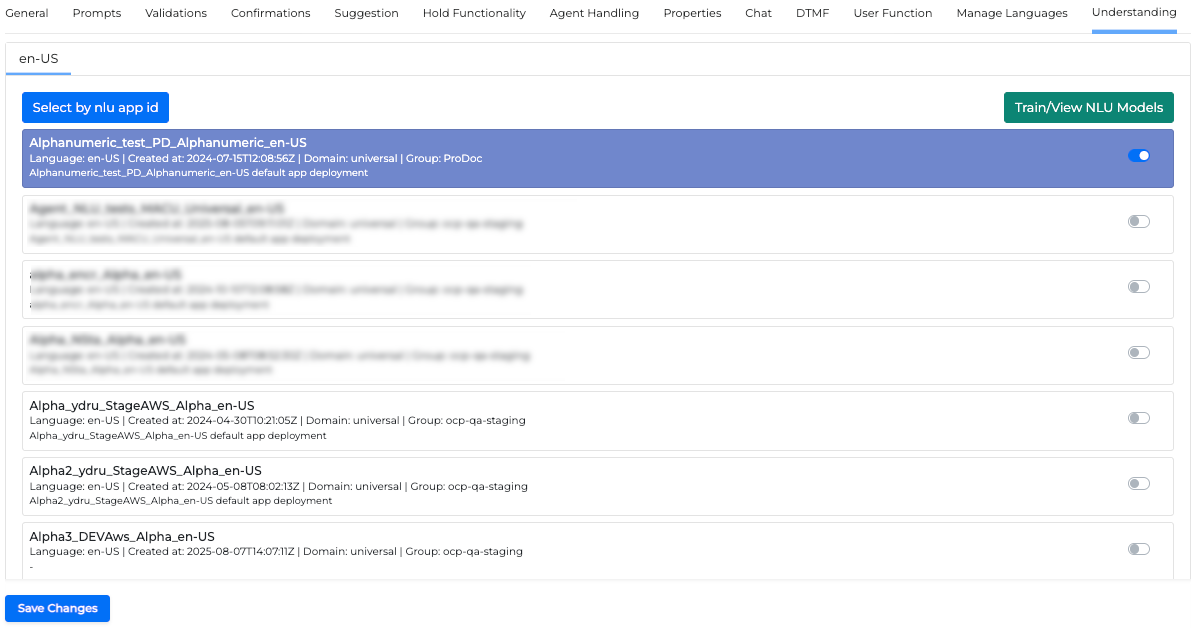Switch to the General tab
The height and width of the screenshot is (628, 1194).
[x=27, y=14]
